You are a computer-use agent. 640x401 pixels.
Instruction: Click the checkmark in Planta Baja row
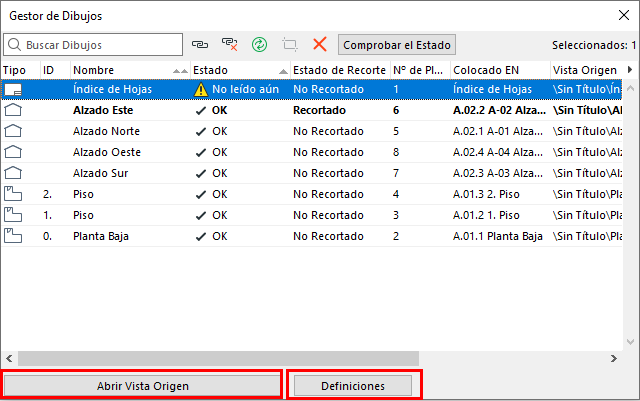point(201,236)
